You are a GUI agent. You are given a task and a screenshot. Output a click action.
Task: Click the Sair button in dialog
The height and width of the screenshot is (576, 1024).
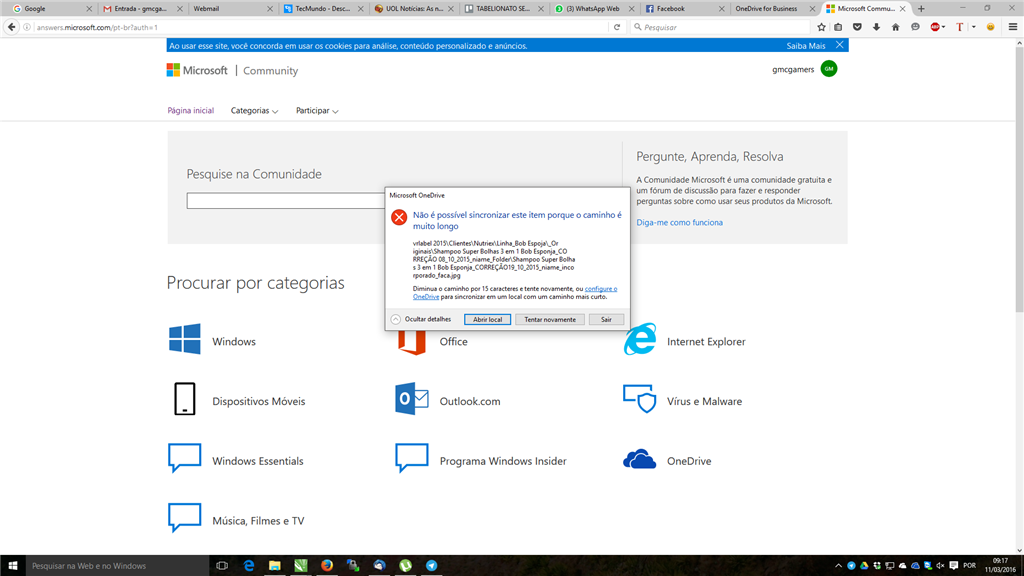pyautogui.click(x=606, y=319)
